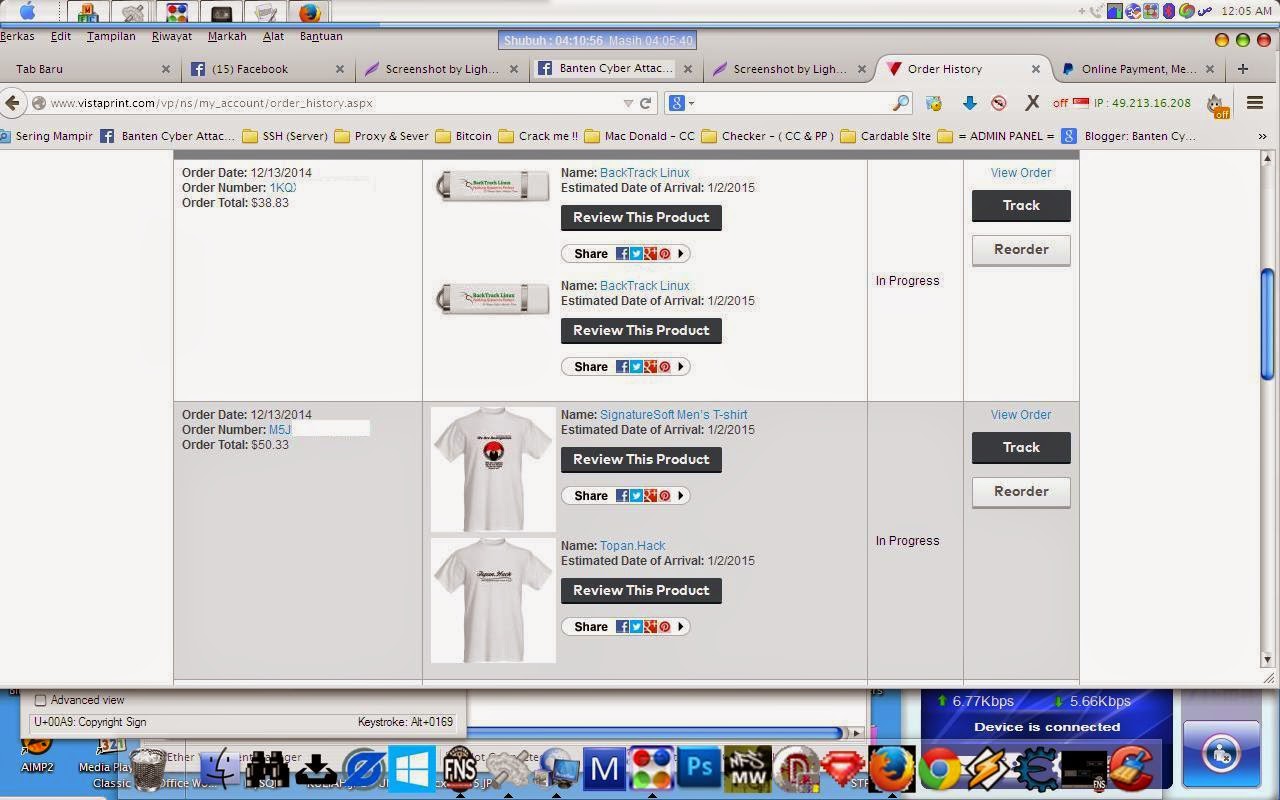Click the Facebook share icon for Topan.Hack
The height and width of the screenshot is (800, 1280).
[622, 627]
